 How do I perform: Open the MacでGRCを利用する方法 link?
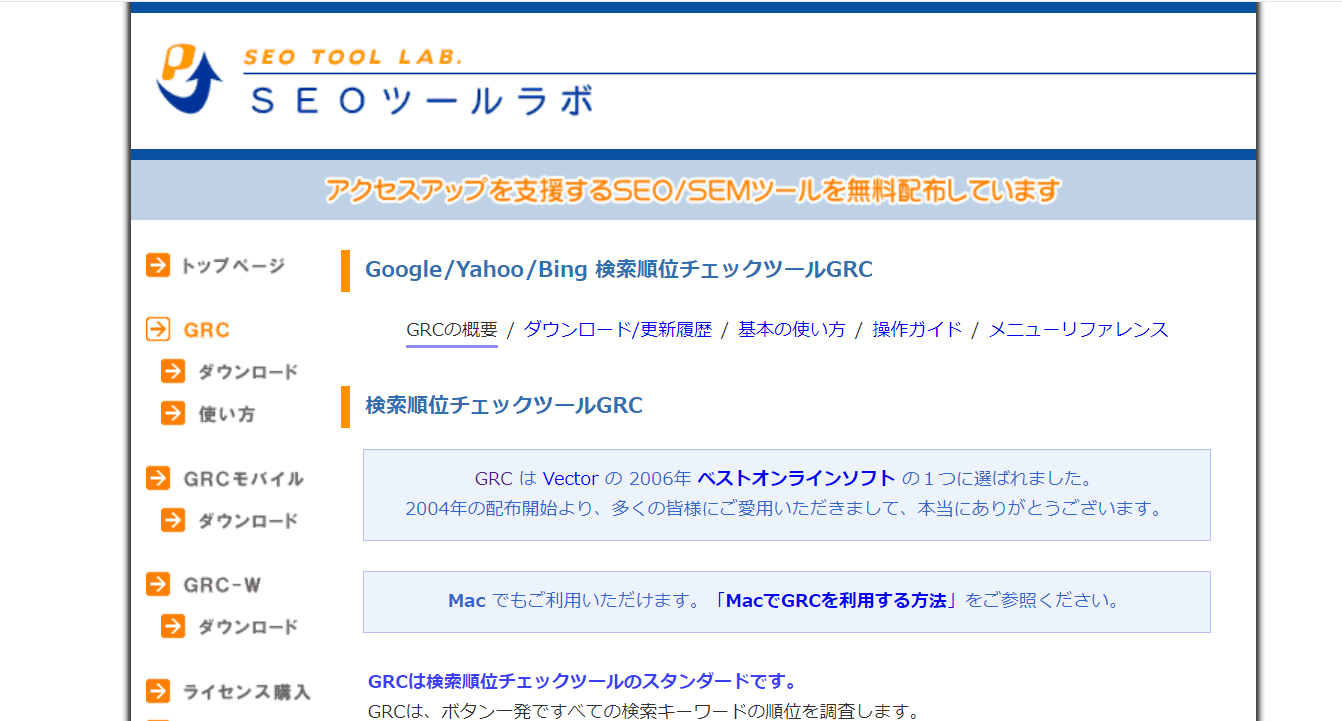(836, 601)
